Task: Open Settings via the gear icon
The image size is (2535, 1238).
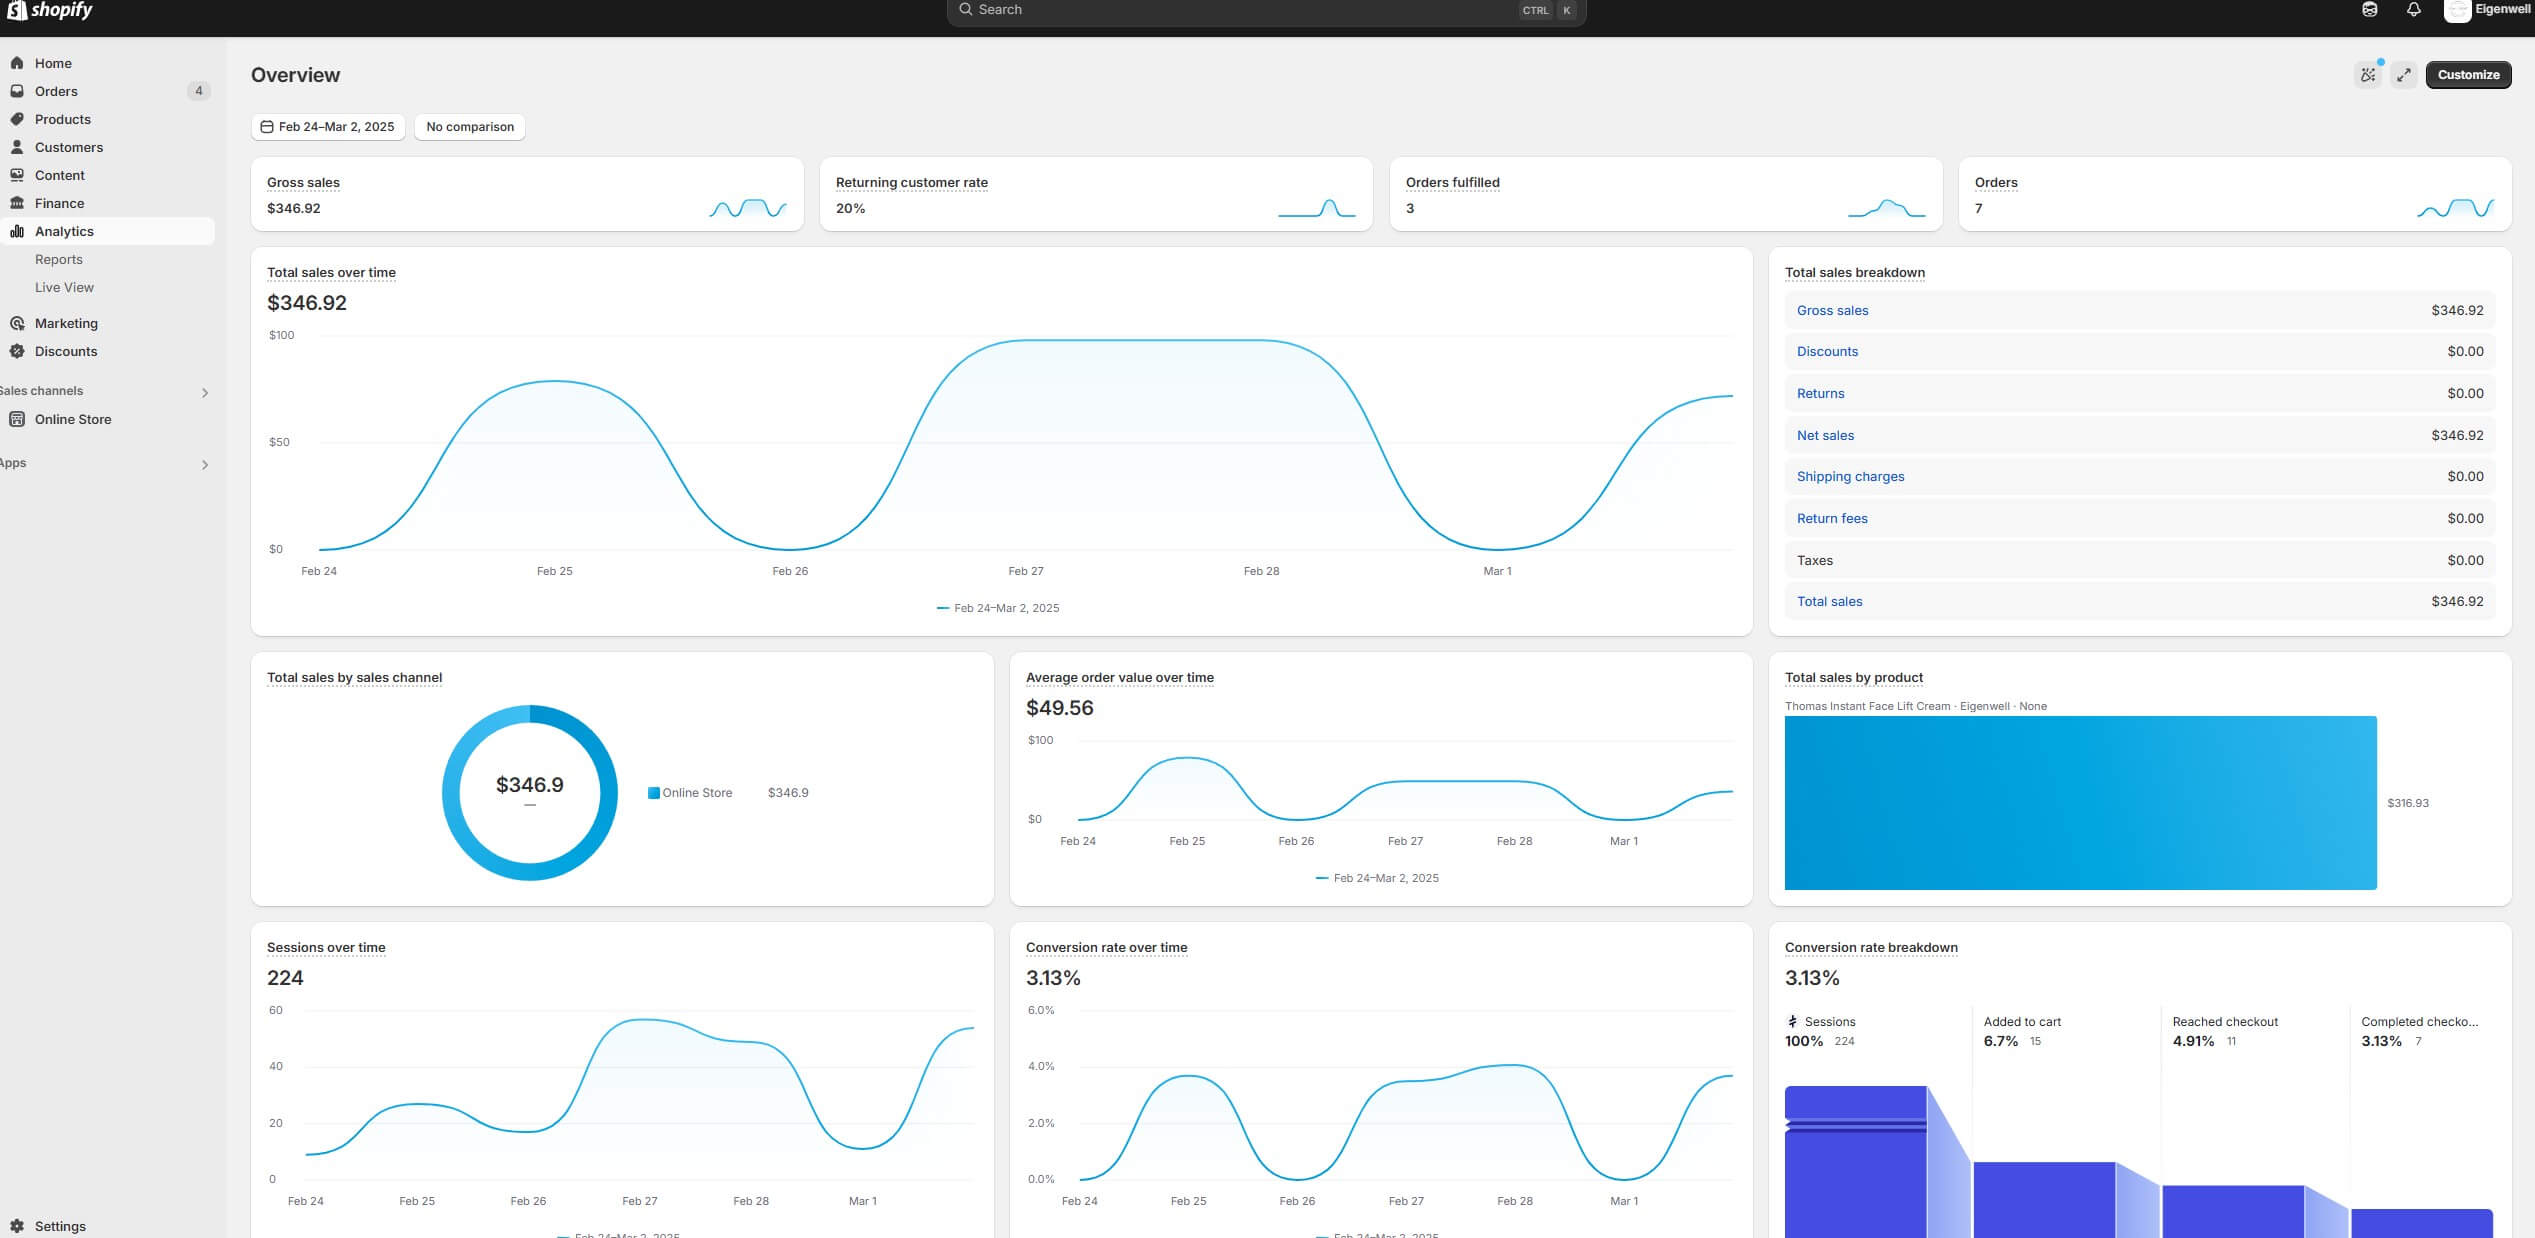Action: tap(17, 1226)
